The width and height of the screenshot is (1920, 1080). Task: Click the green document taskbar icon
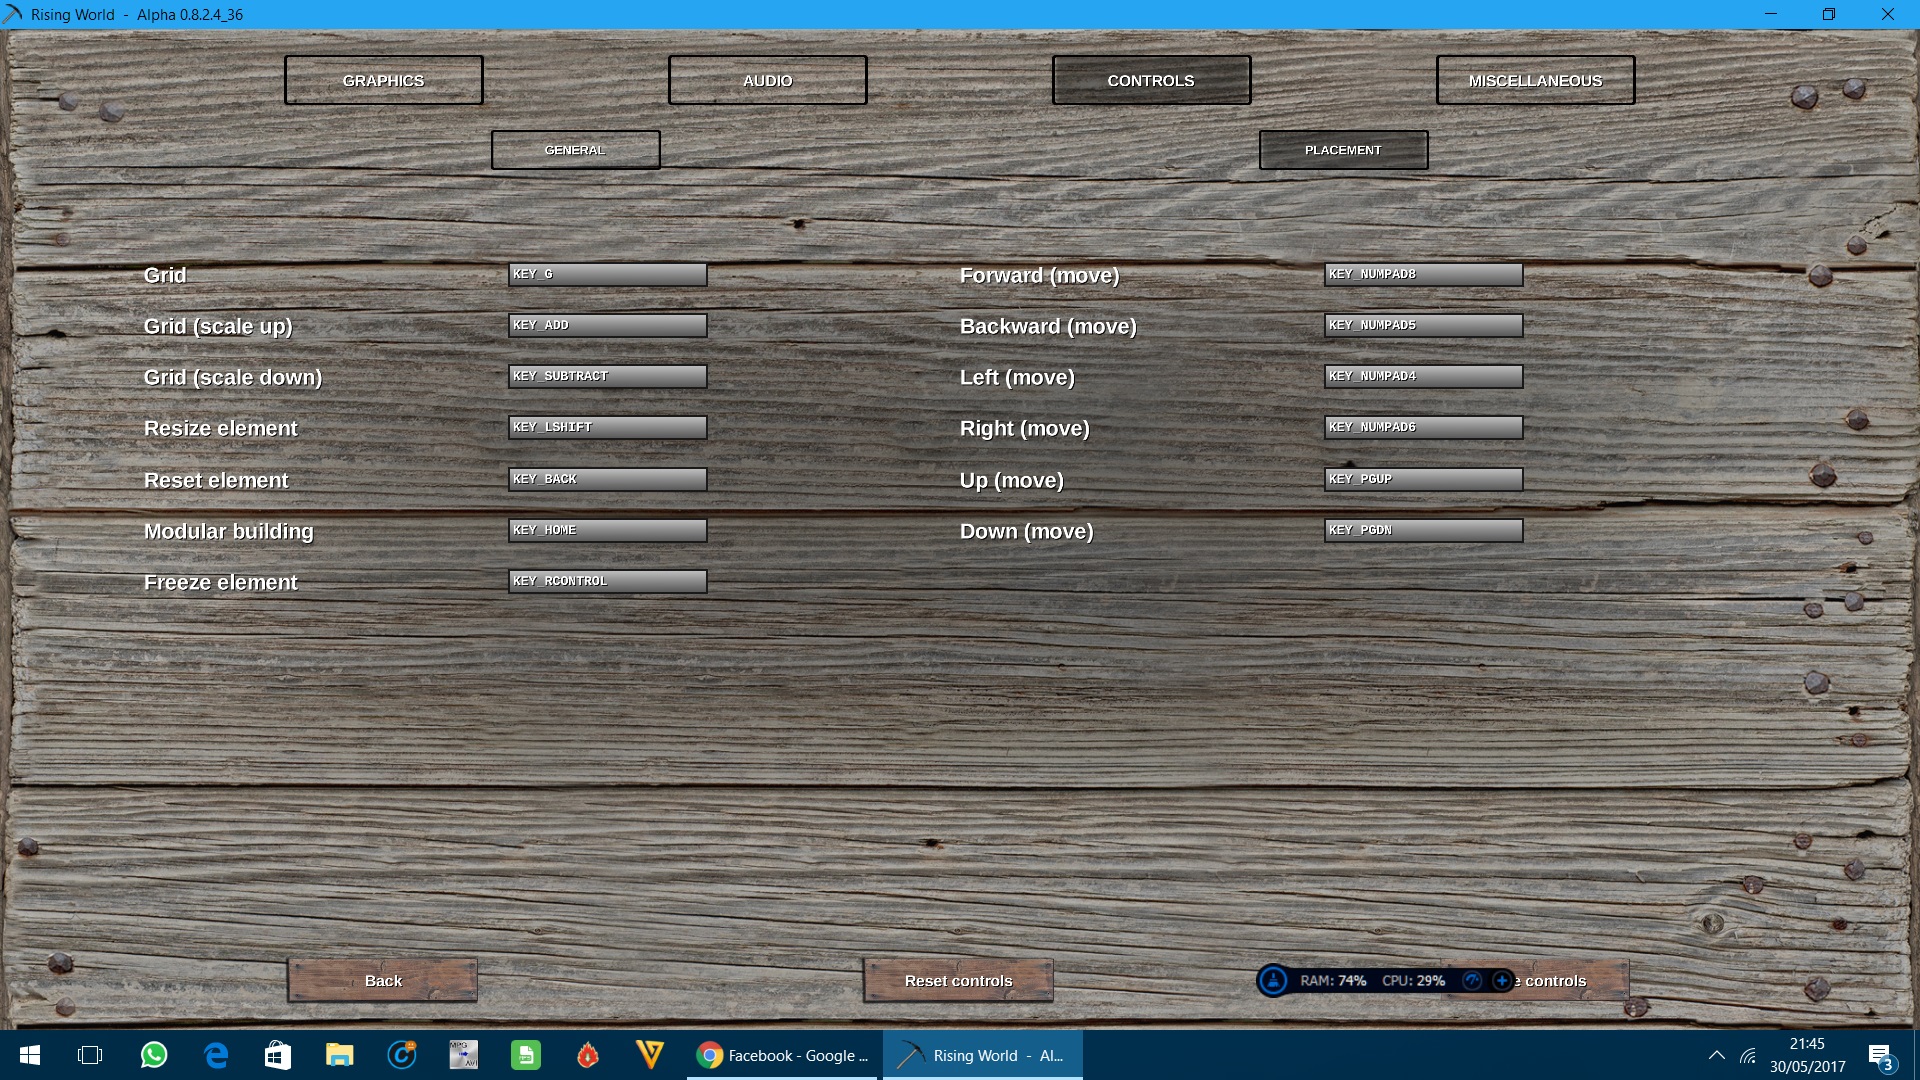(x=526, y=1055)
